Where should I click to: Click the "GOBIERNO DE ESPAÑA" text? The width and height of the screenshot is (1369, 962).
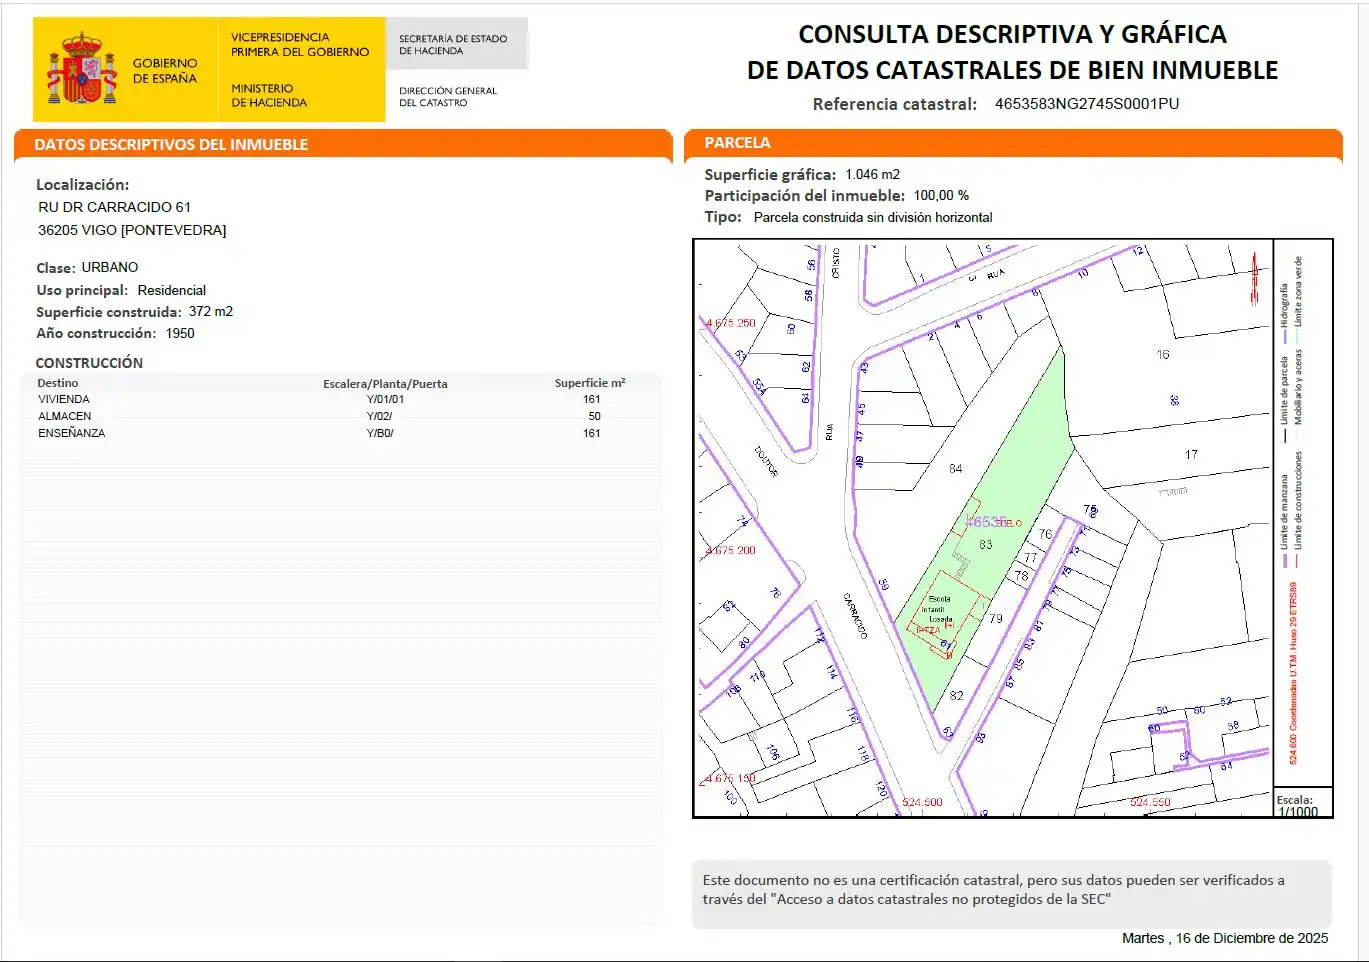point(165,71)
